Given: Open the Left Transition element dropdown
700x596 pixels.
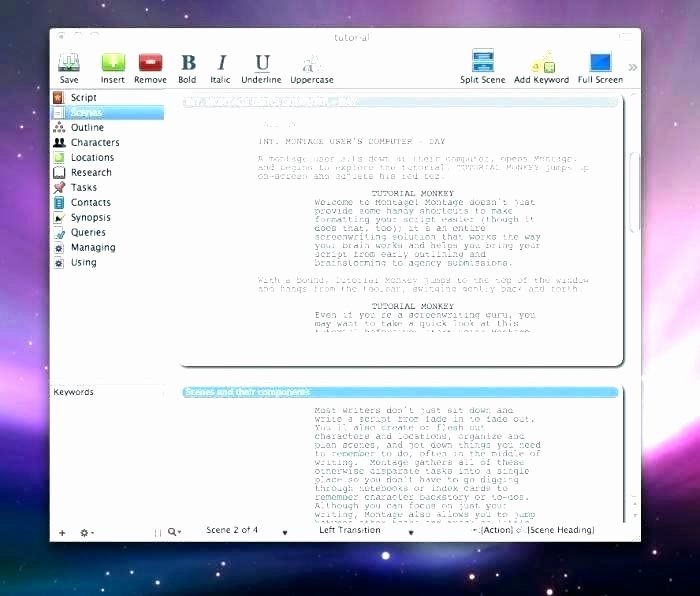Looking at the screenshot, I should [x=366, y=530].
